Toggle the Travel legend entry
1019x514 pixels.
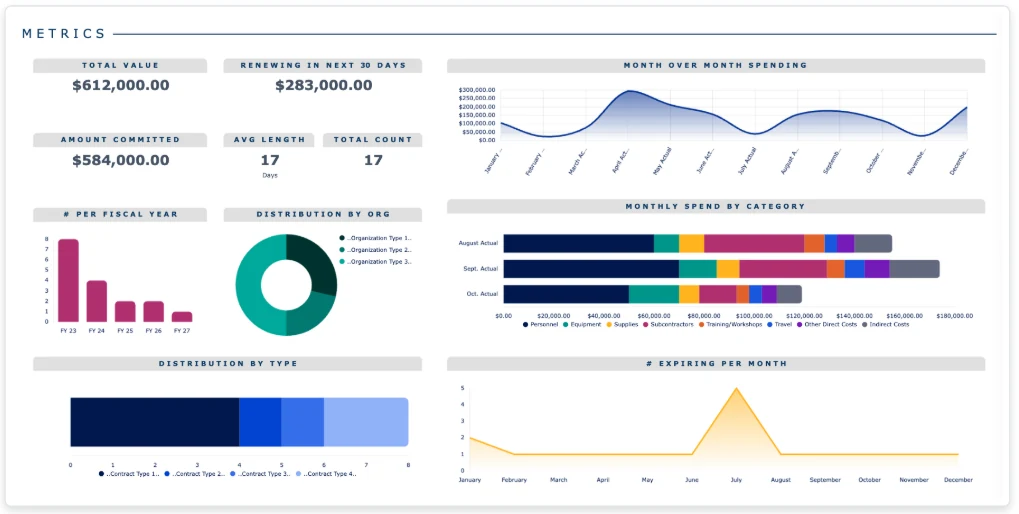(x=780, y=324)
